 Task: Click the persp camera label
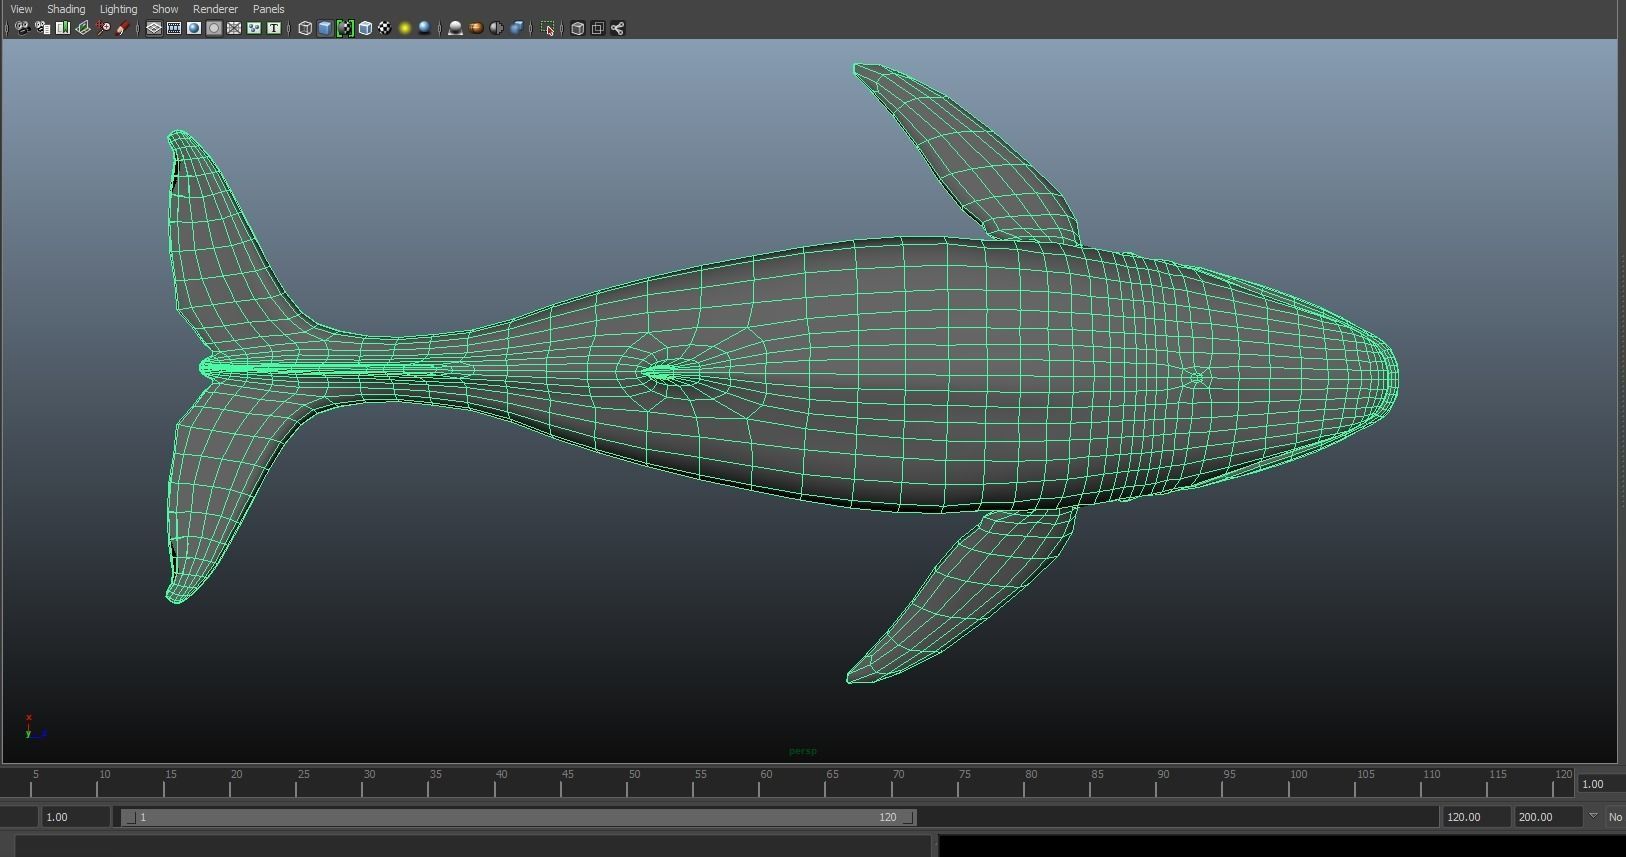pos(802,751)
